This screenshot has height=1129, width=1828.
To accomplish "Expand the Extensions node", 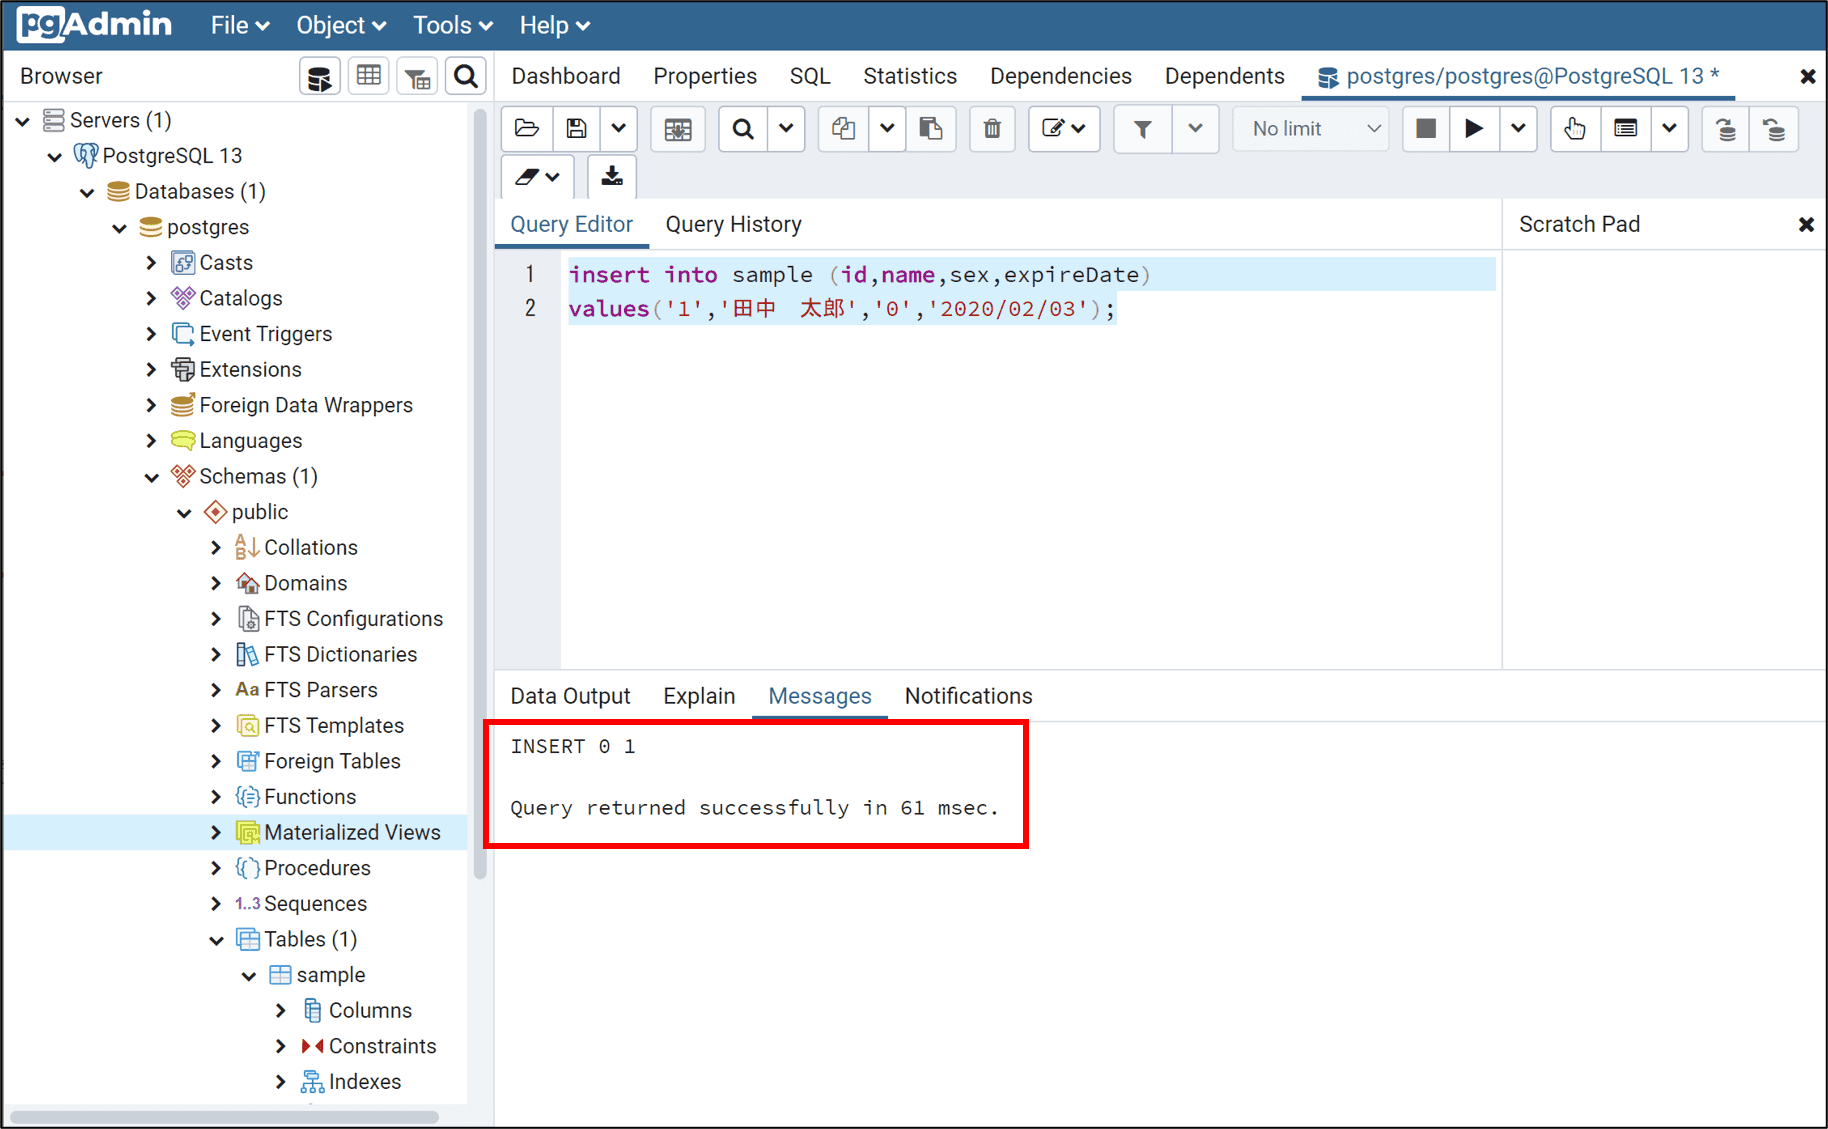I will tap(152, 369).
